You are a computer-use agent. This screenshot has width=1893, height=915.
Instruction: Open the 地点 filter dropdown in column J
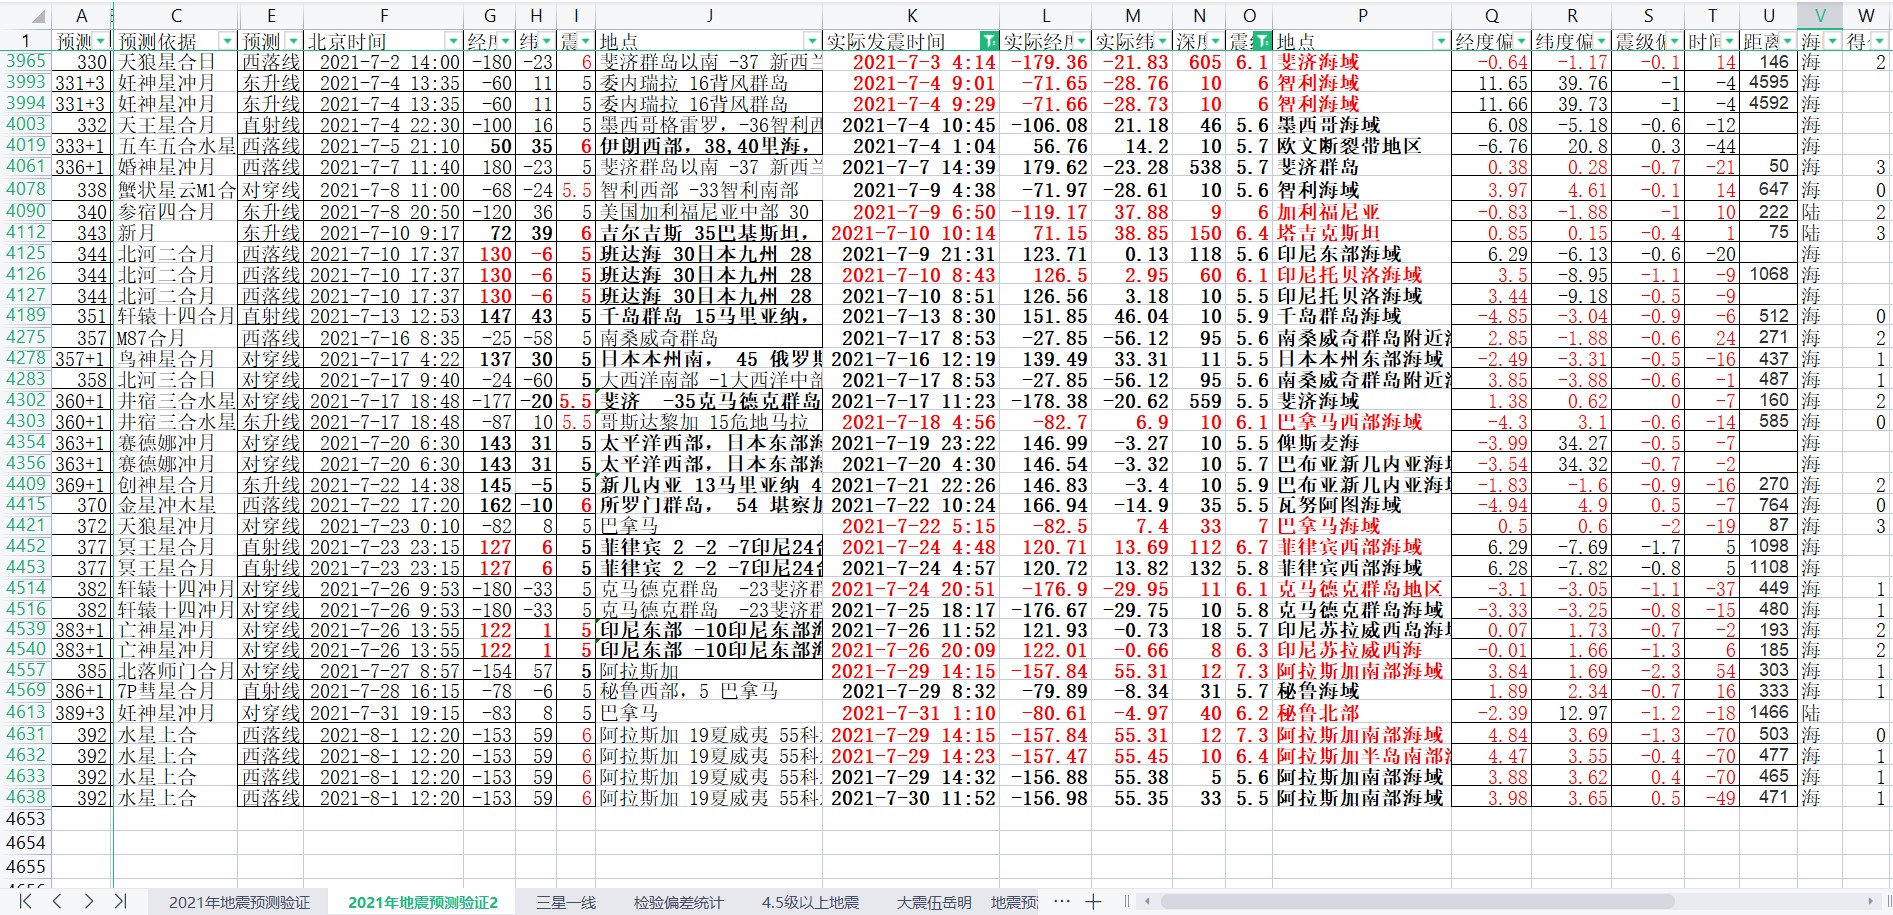(813, 41)
